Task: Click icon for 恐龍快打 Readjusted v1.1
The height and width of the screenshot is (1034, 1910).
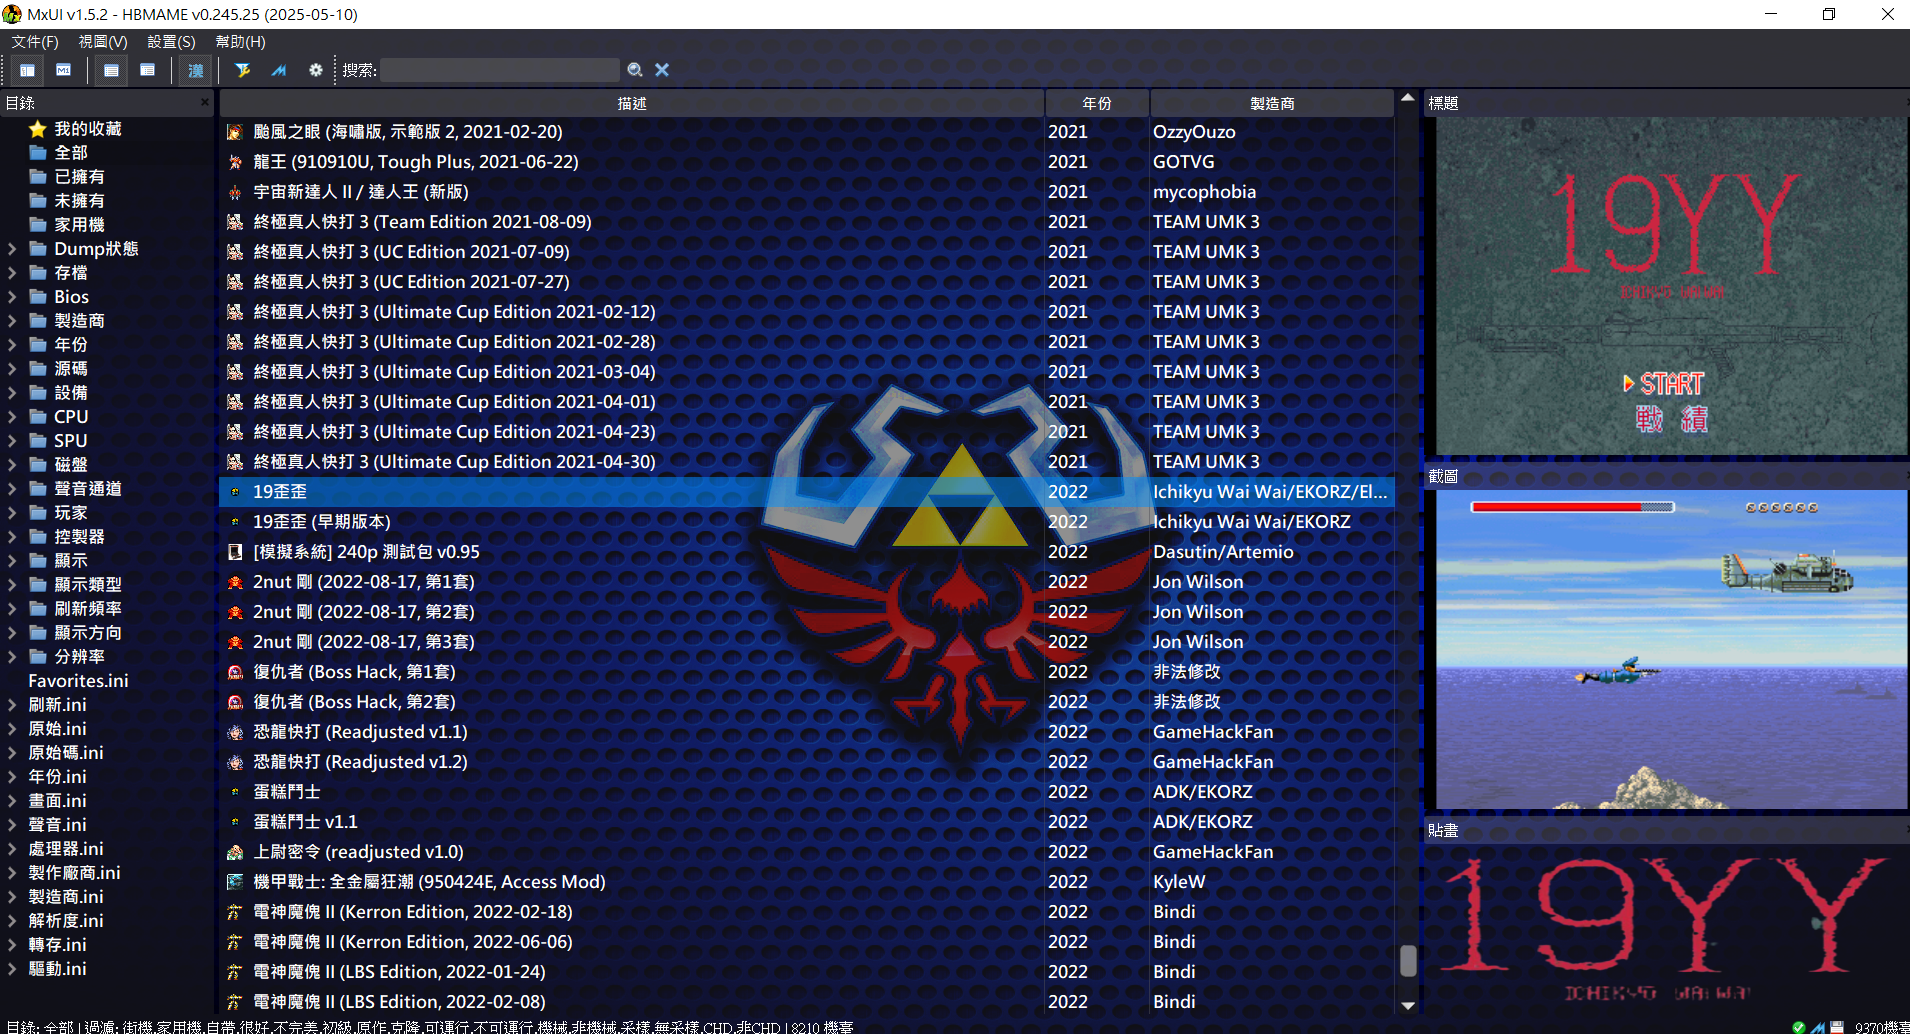Action: (x=235, y=732)
